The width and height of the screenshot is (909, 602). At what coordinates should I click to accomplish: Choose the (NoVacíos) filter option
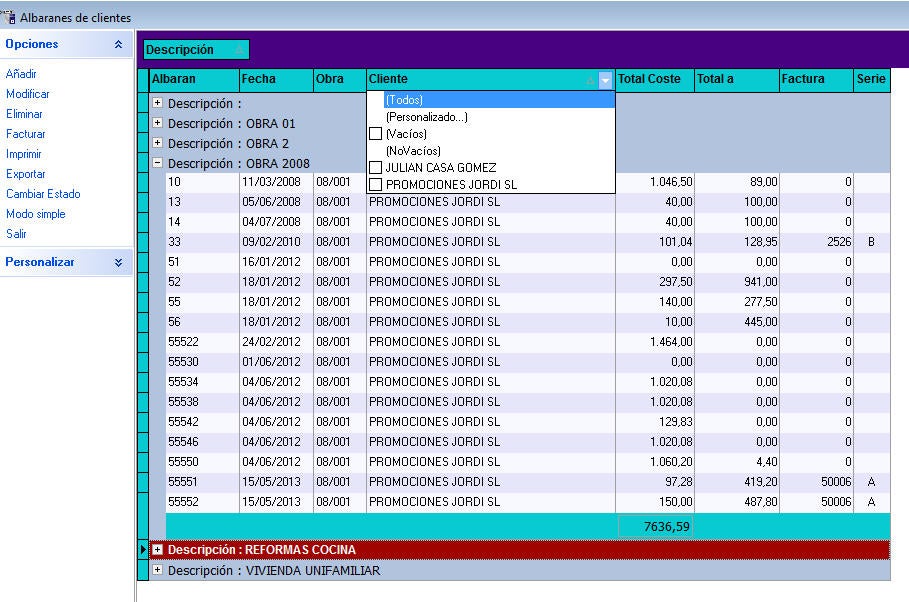pyautogui.click(x=413, y=151)
